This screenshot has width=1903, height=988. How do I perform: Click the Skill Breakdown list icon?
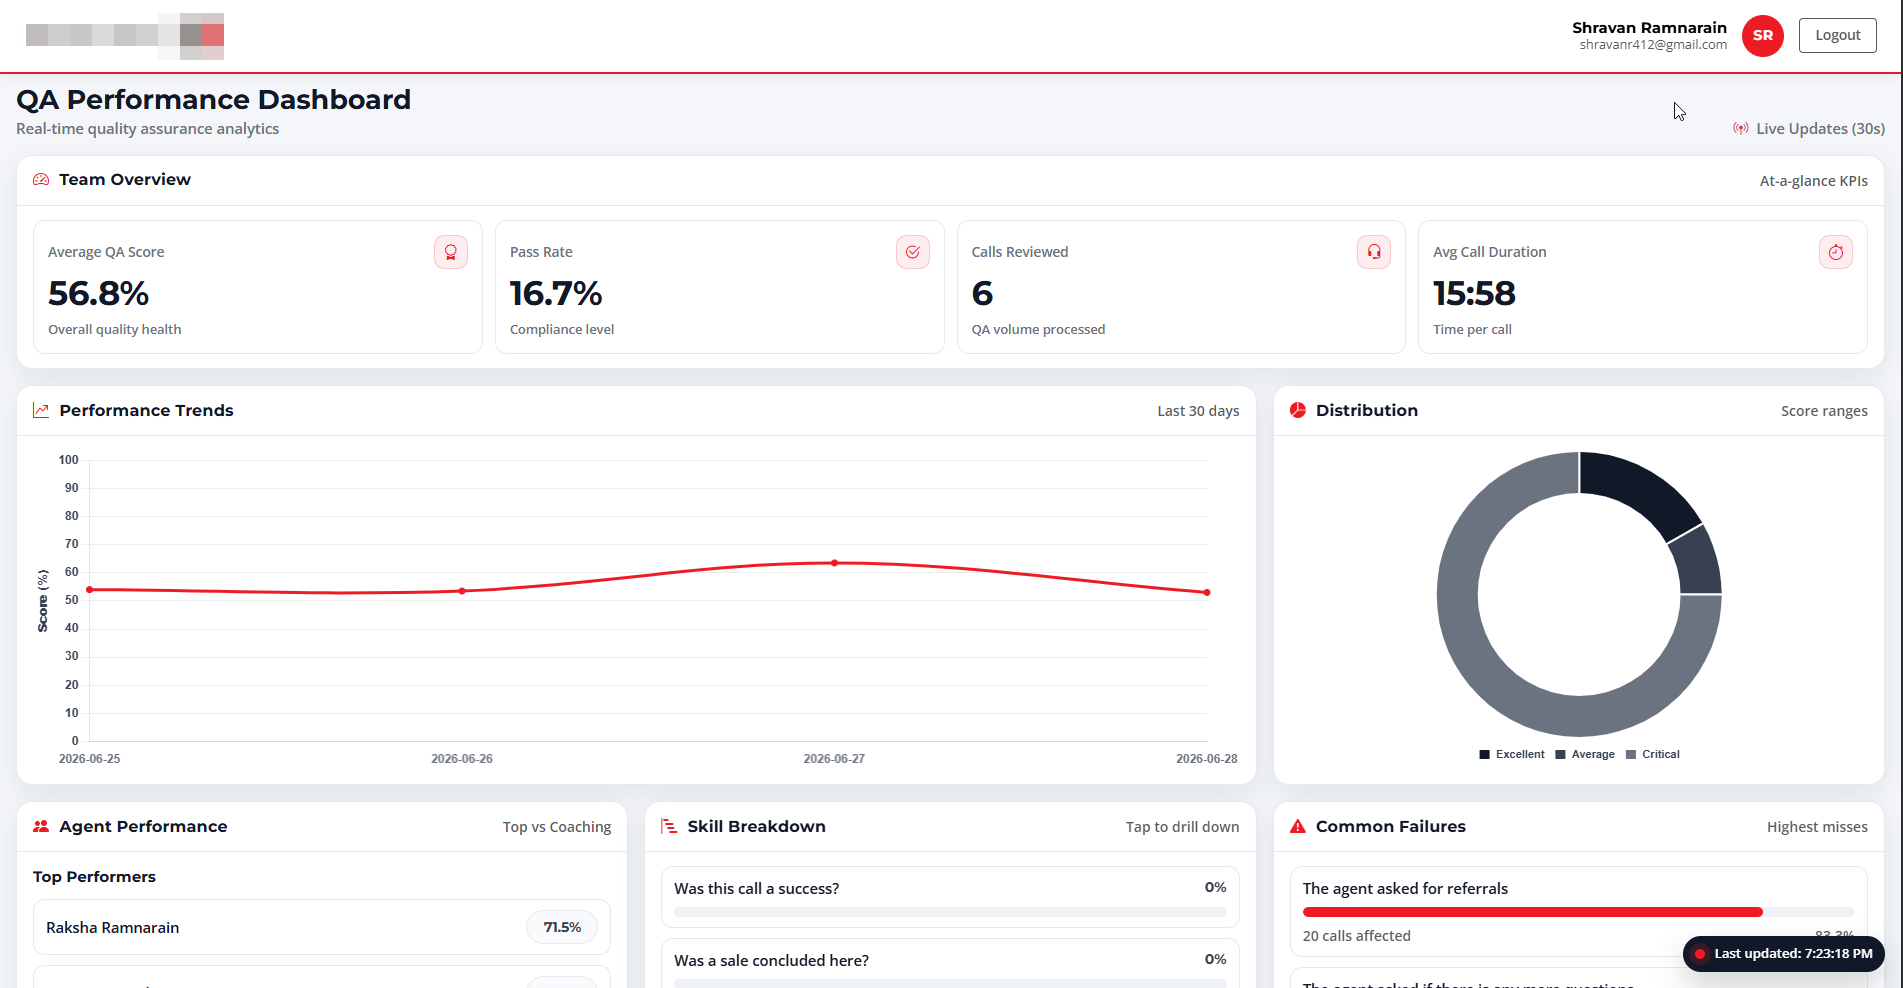[669, 826]
